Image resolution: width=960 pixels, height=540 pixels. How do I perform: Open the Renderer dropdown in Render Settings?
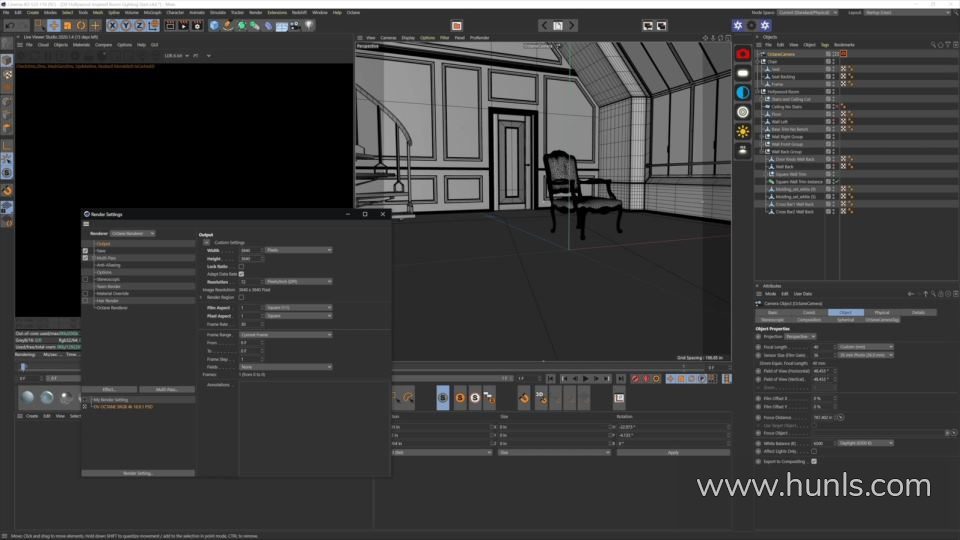[134, 233]
